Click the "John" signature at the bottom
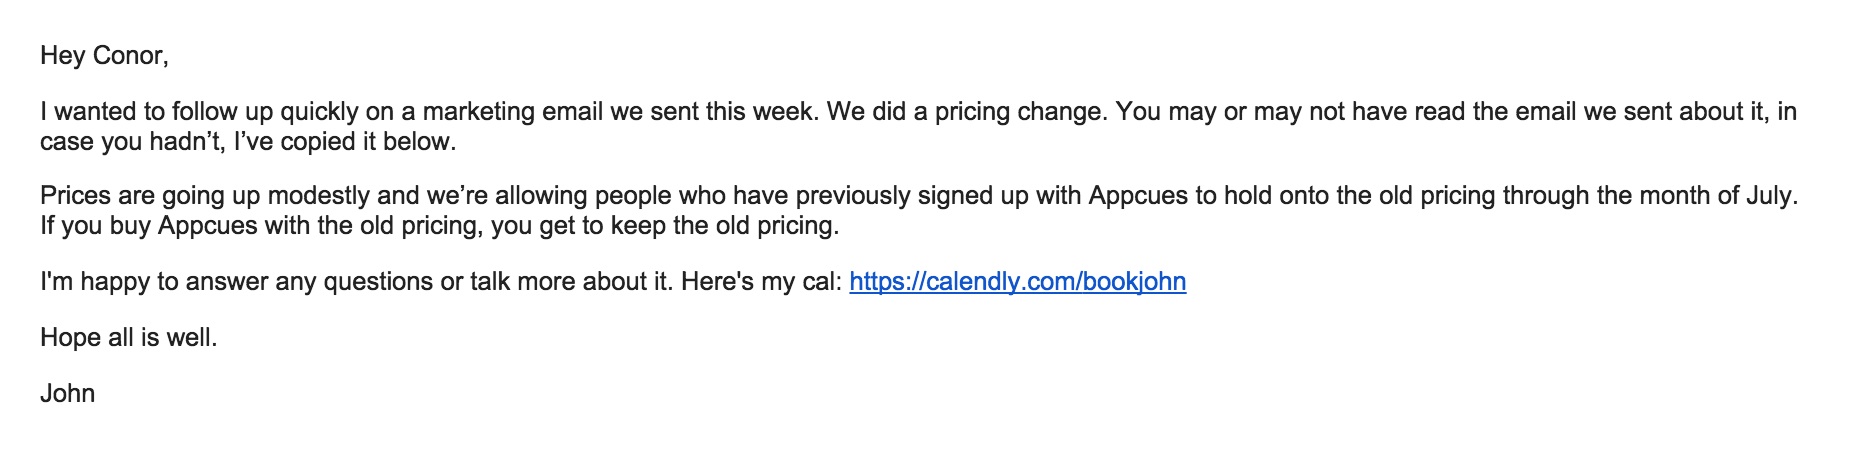The image size is (1858, 460). pyautogui.click(x=68, y=393)
